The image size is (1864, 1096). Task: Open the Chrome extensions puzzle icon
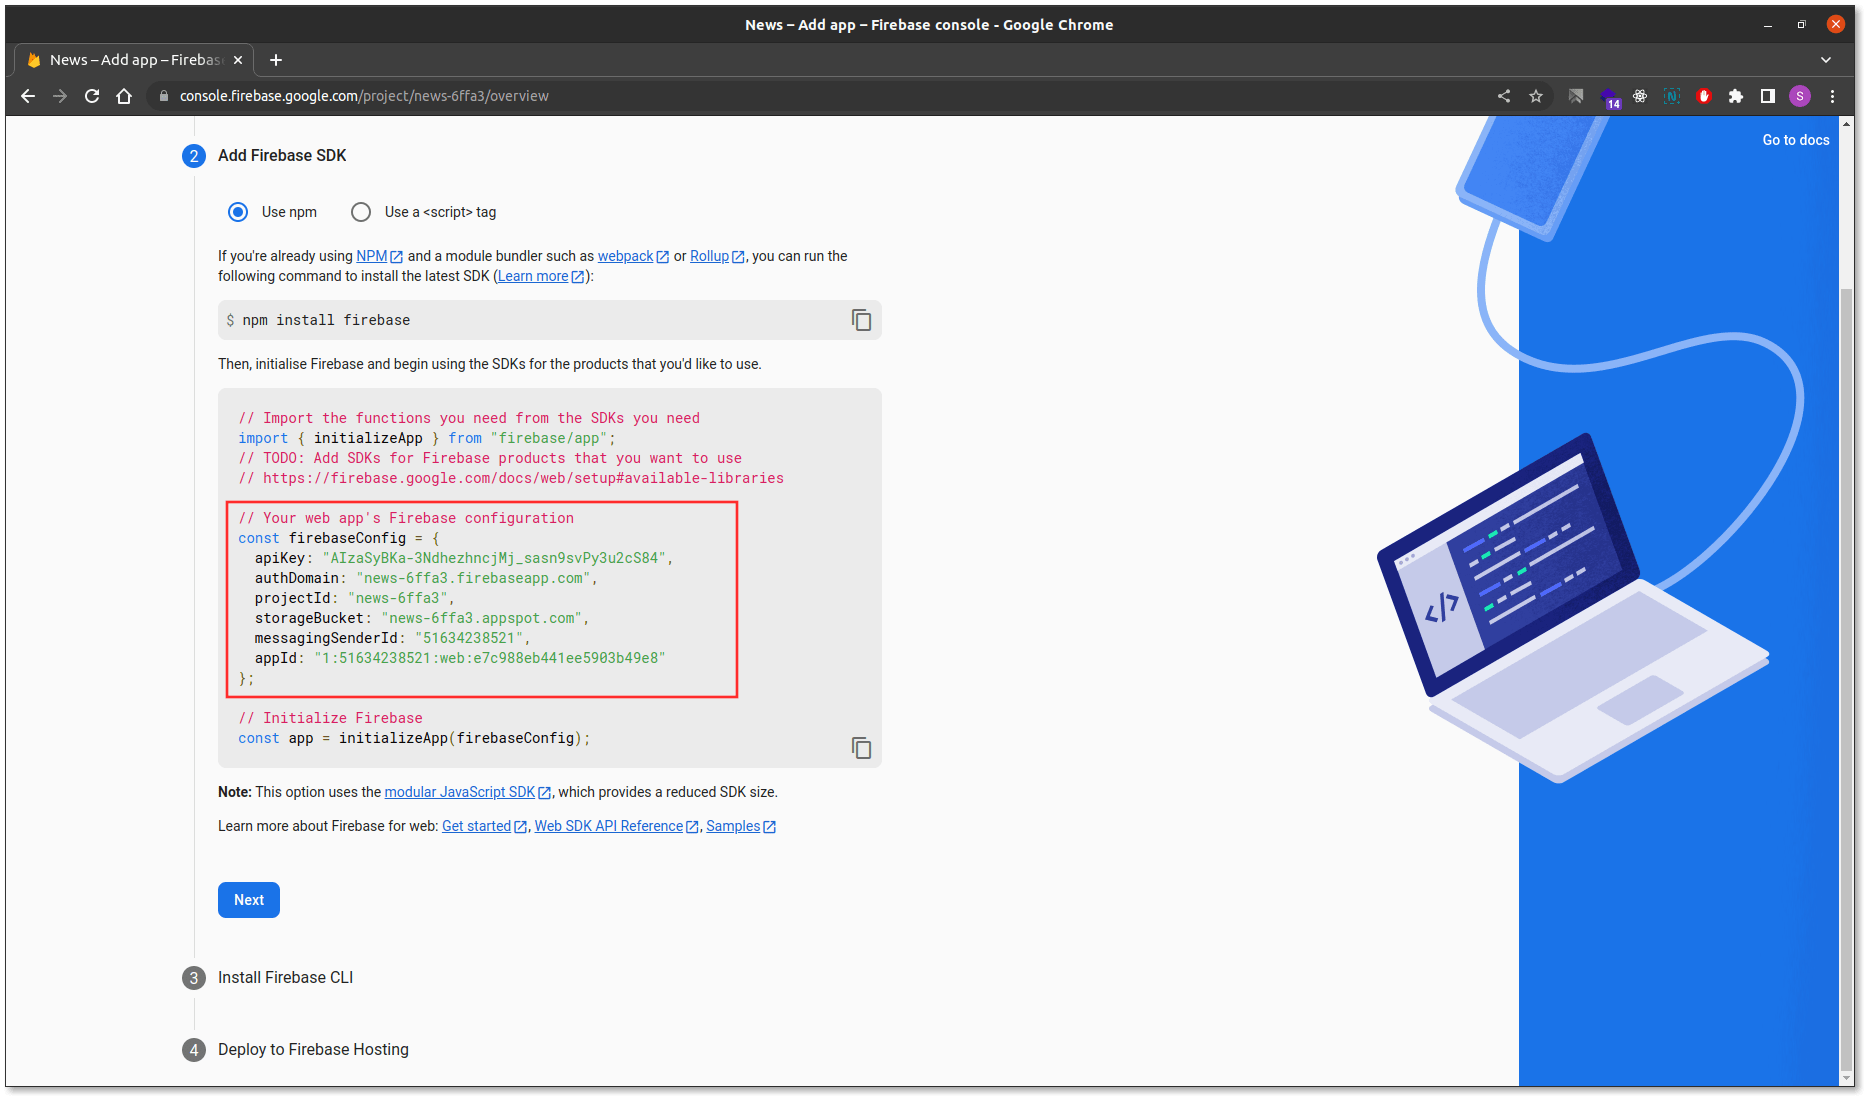click(x=1736, y=96)
